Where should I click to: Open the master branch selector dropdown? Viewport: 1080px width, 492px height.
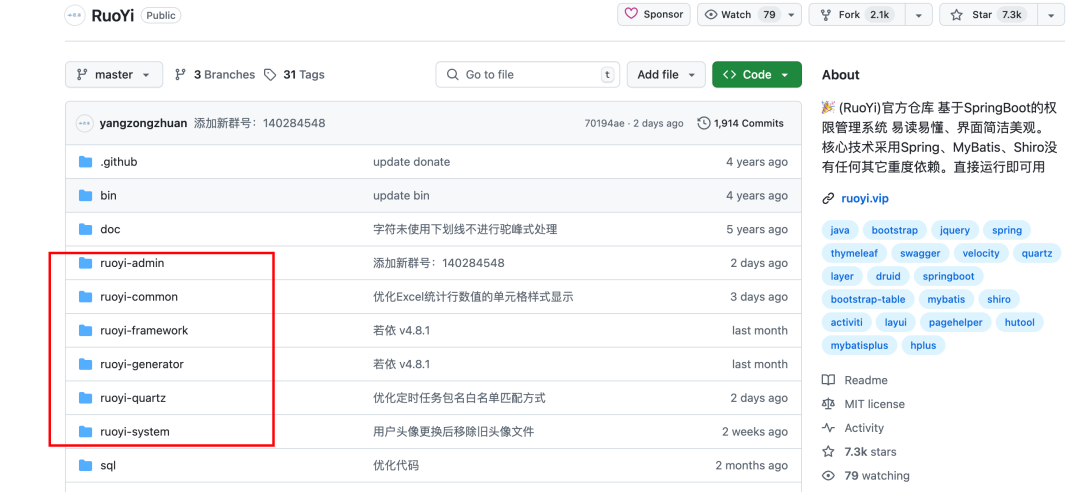click(114, 74)
